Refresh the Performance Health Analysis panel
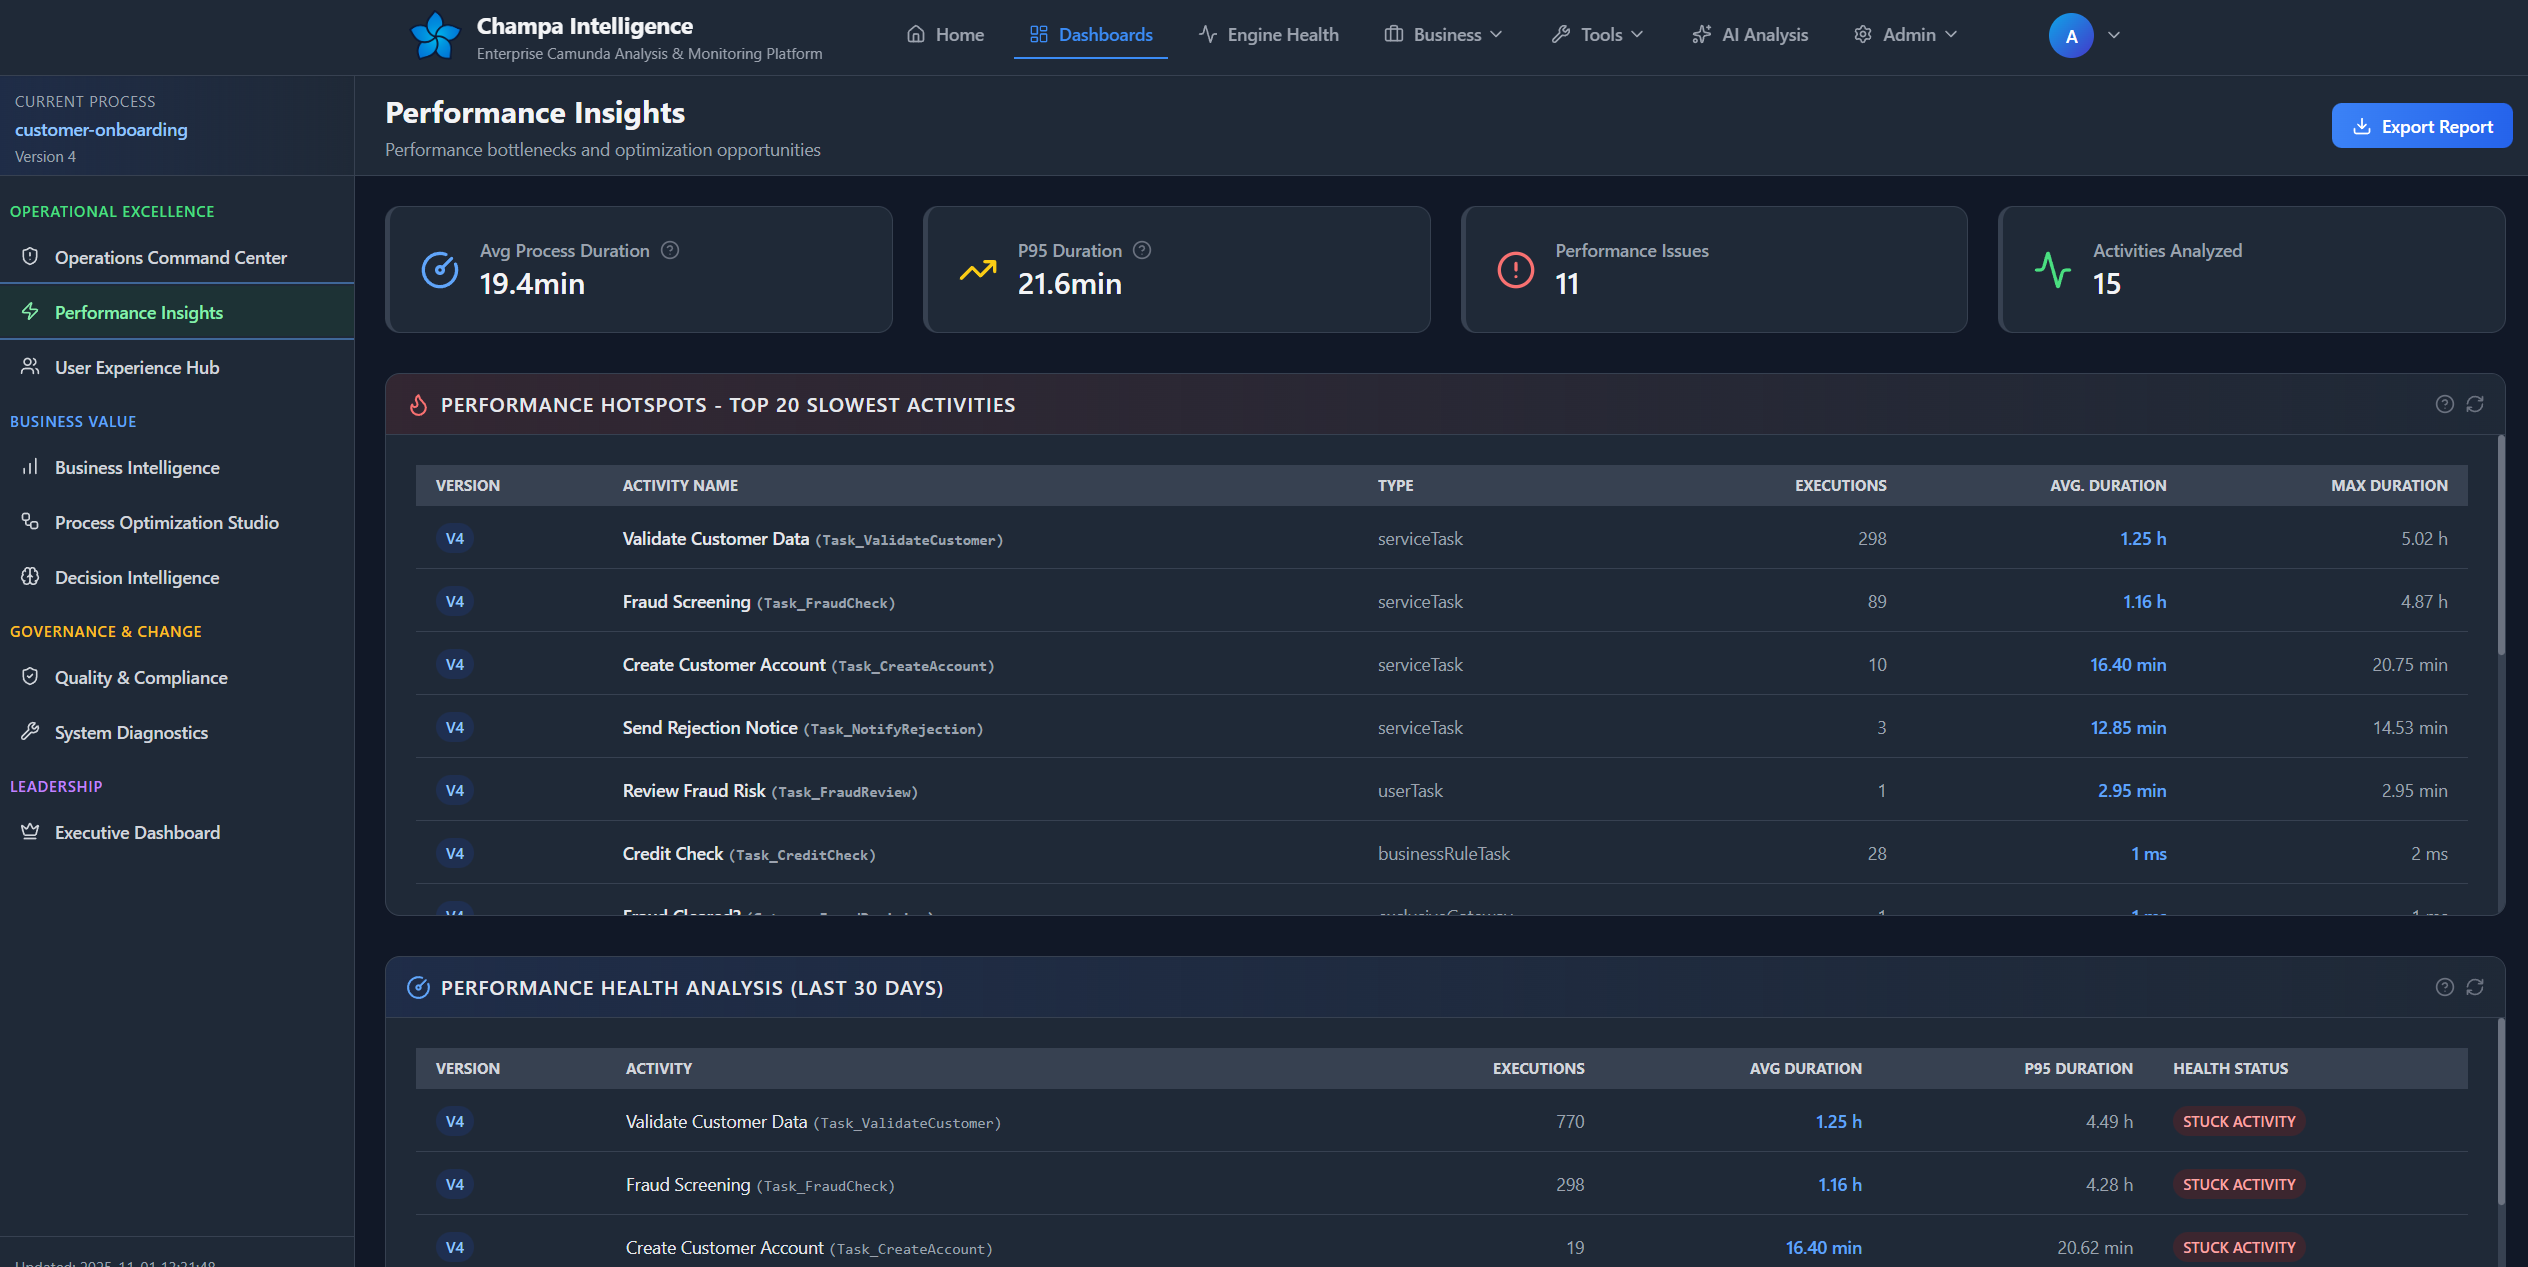Viewport: 2528px width, 1267px height. click(2475, 987)
